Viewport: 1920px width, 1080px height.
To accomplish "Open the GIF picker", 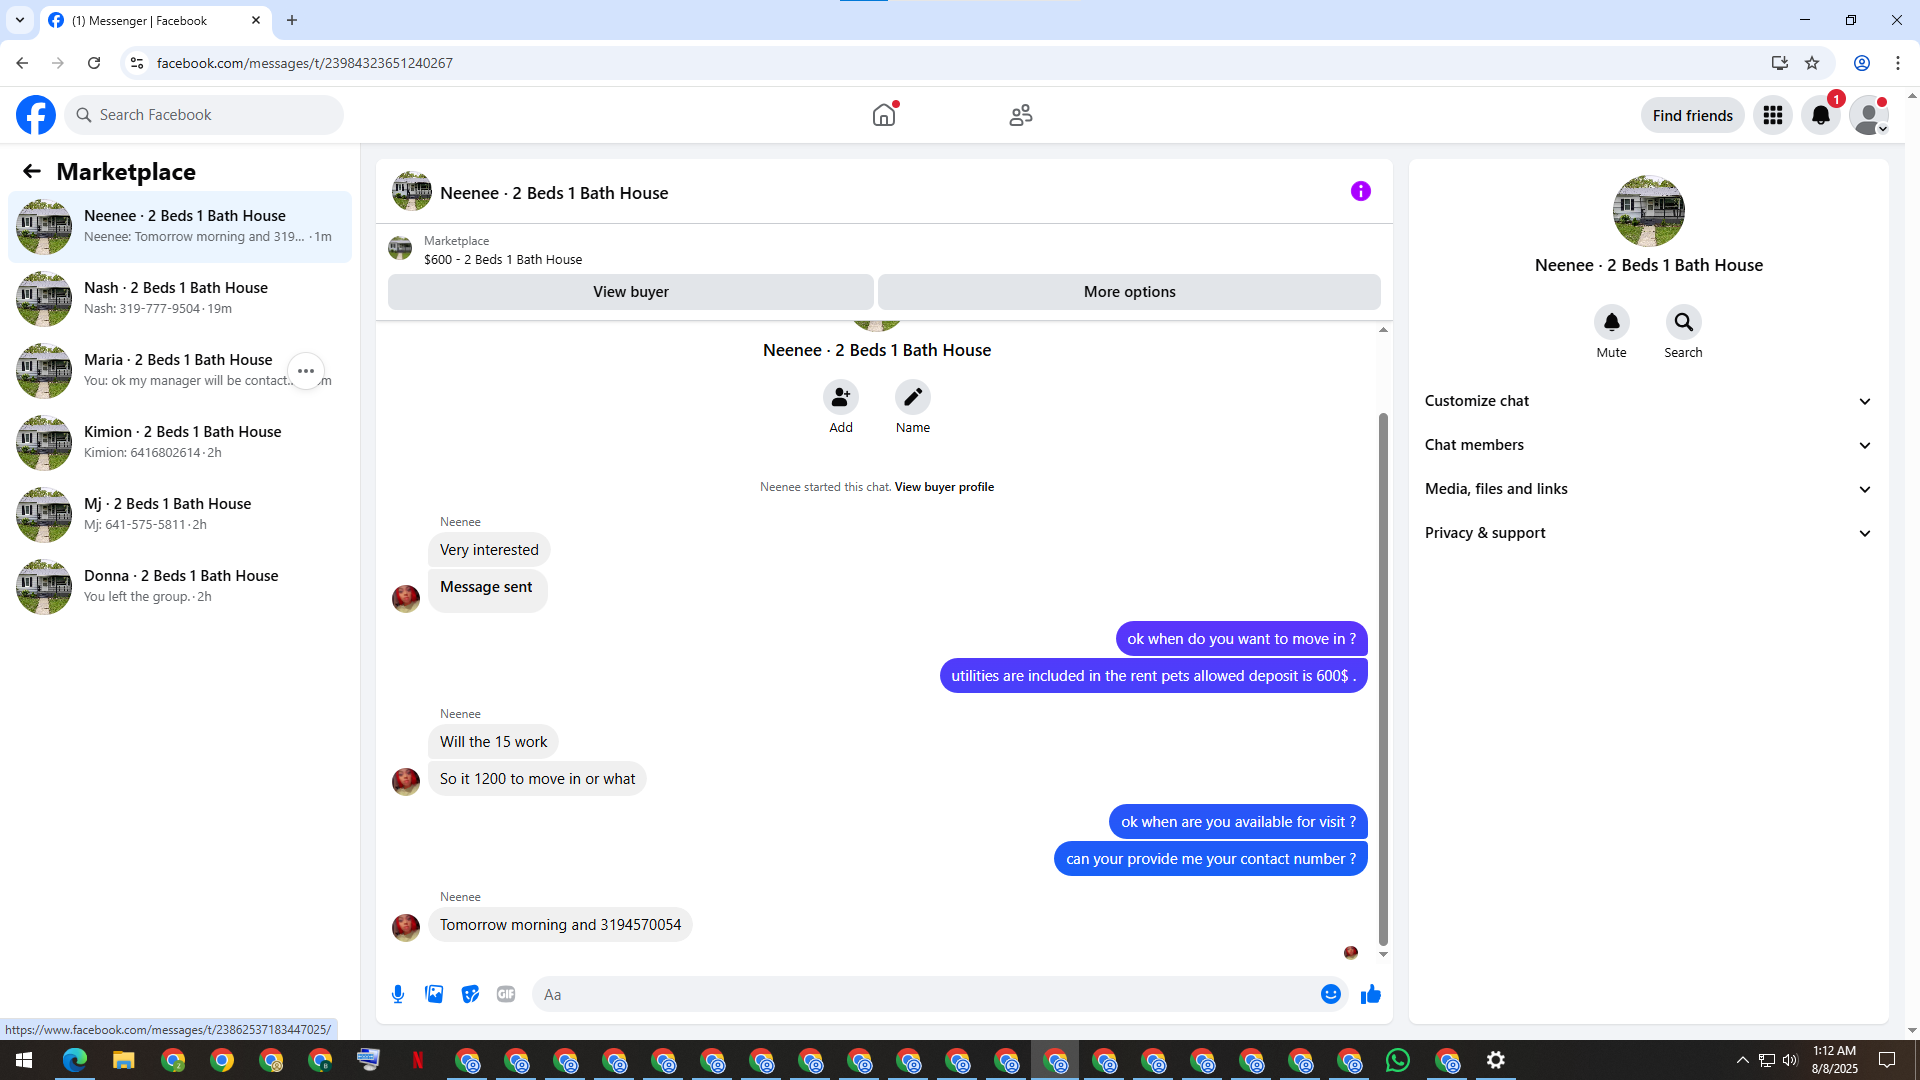I will point(506,994).
